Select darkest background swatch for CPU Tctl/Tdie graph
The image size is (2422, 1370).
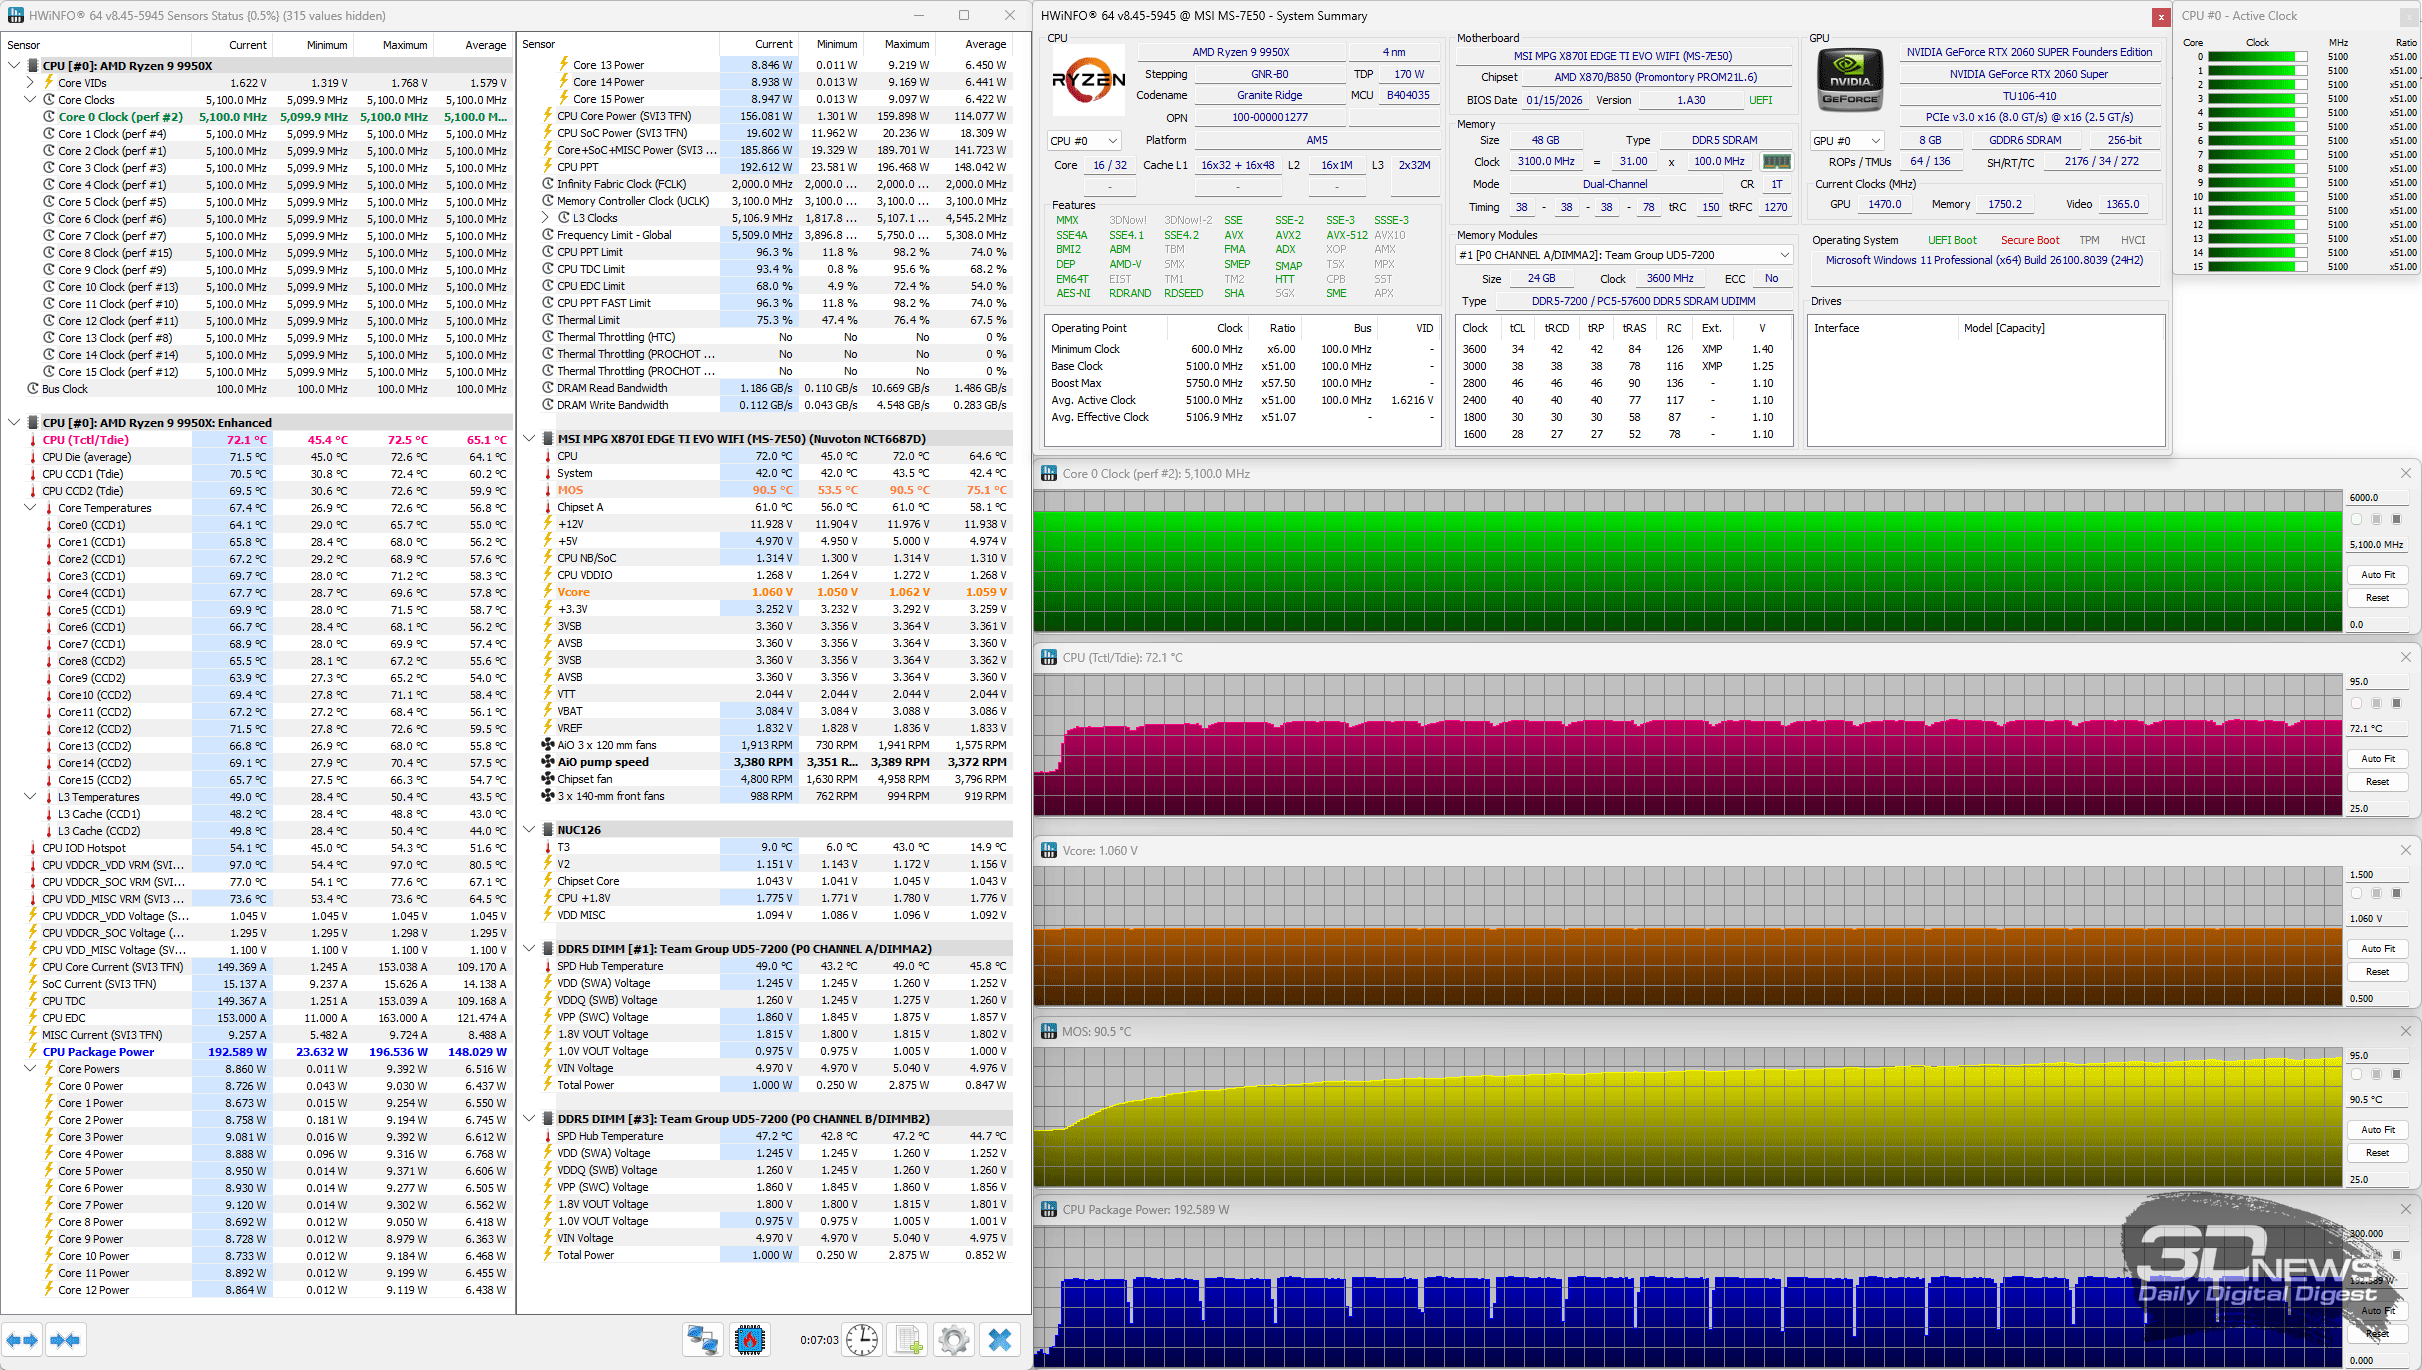[x=2396, y=703]
